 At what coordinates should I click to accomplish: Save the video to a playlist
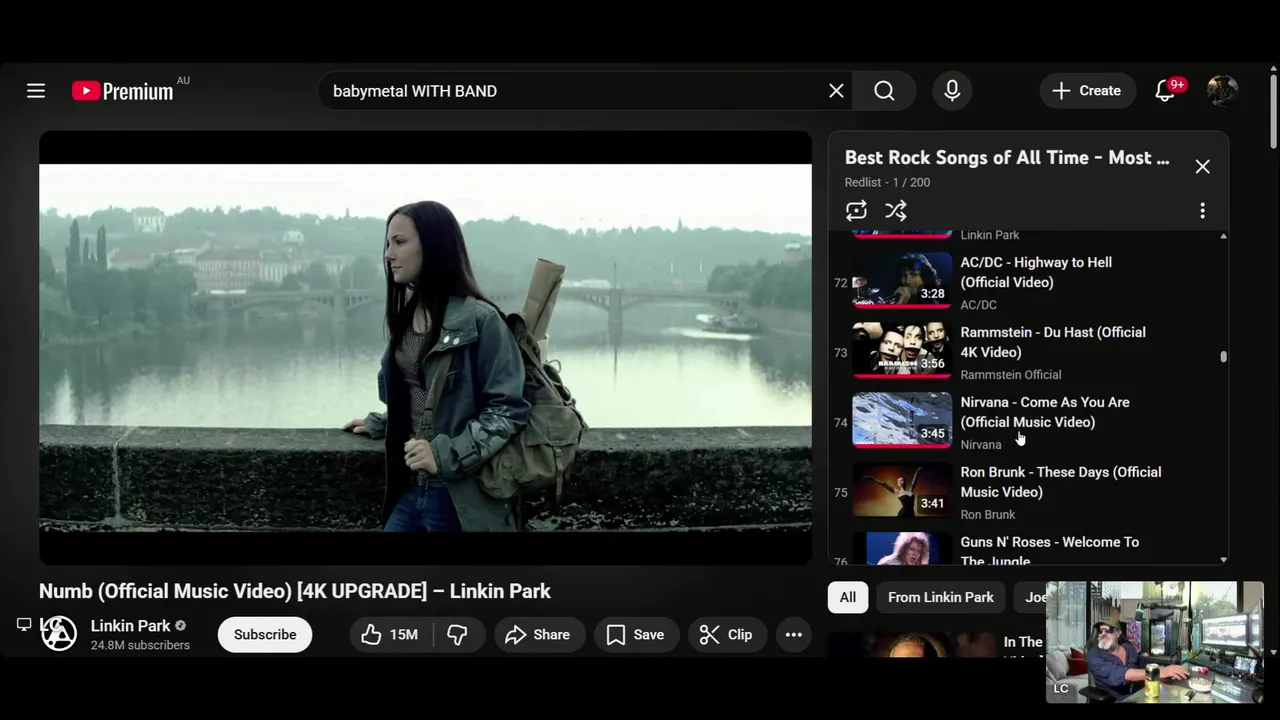tap(635, 635)
